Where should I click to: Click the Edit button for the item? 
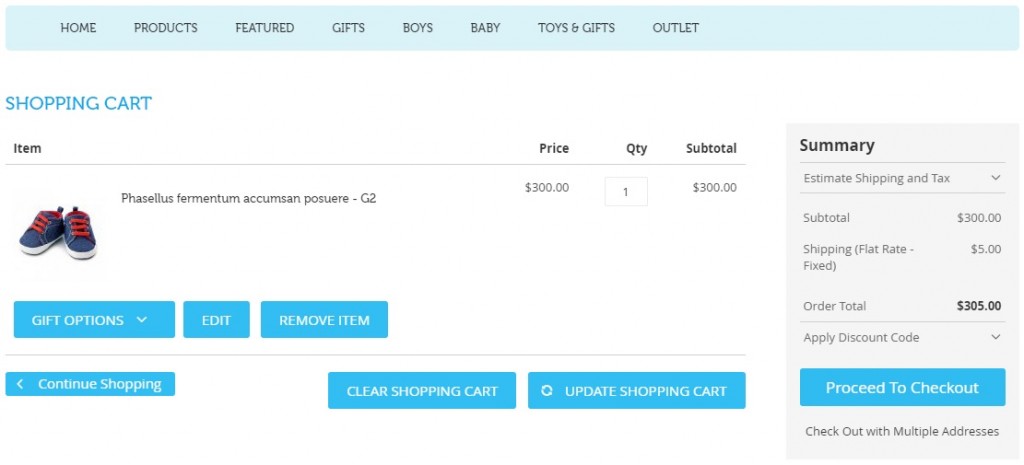coord(216,320)
